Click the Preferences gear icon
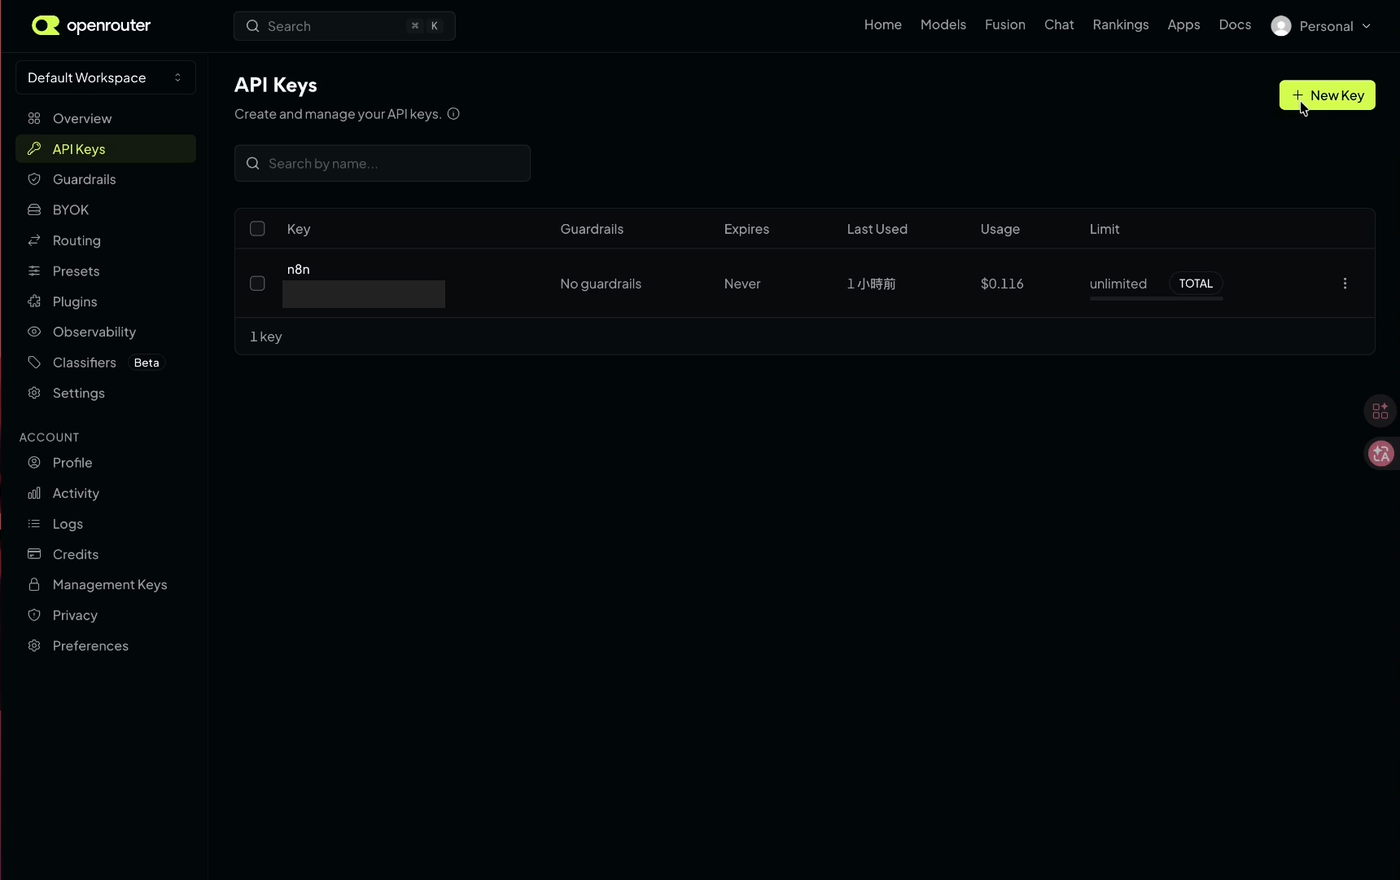The height and width of the screenshot is (880, 1400). pyautogui.click(x=34, y=646)
